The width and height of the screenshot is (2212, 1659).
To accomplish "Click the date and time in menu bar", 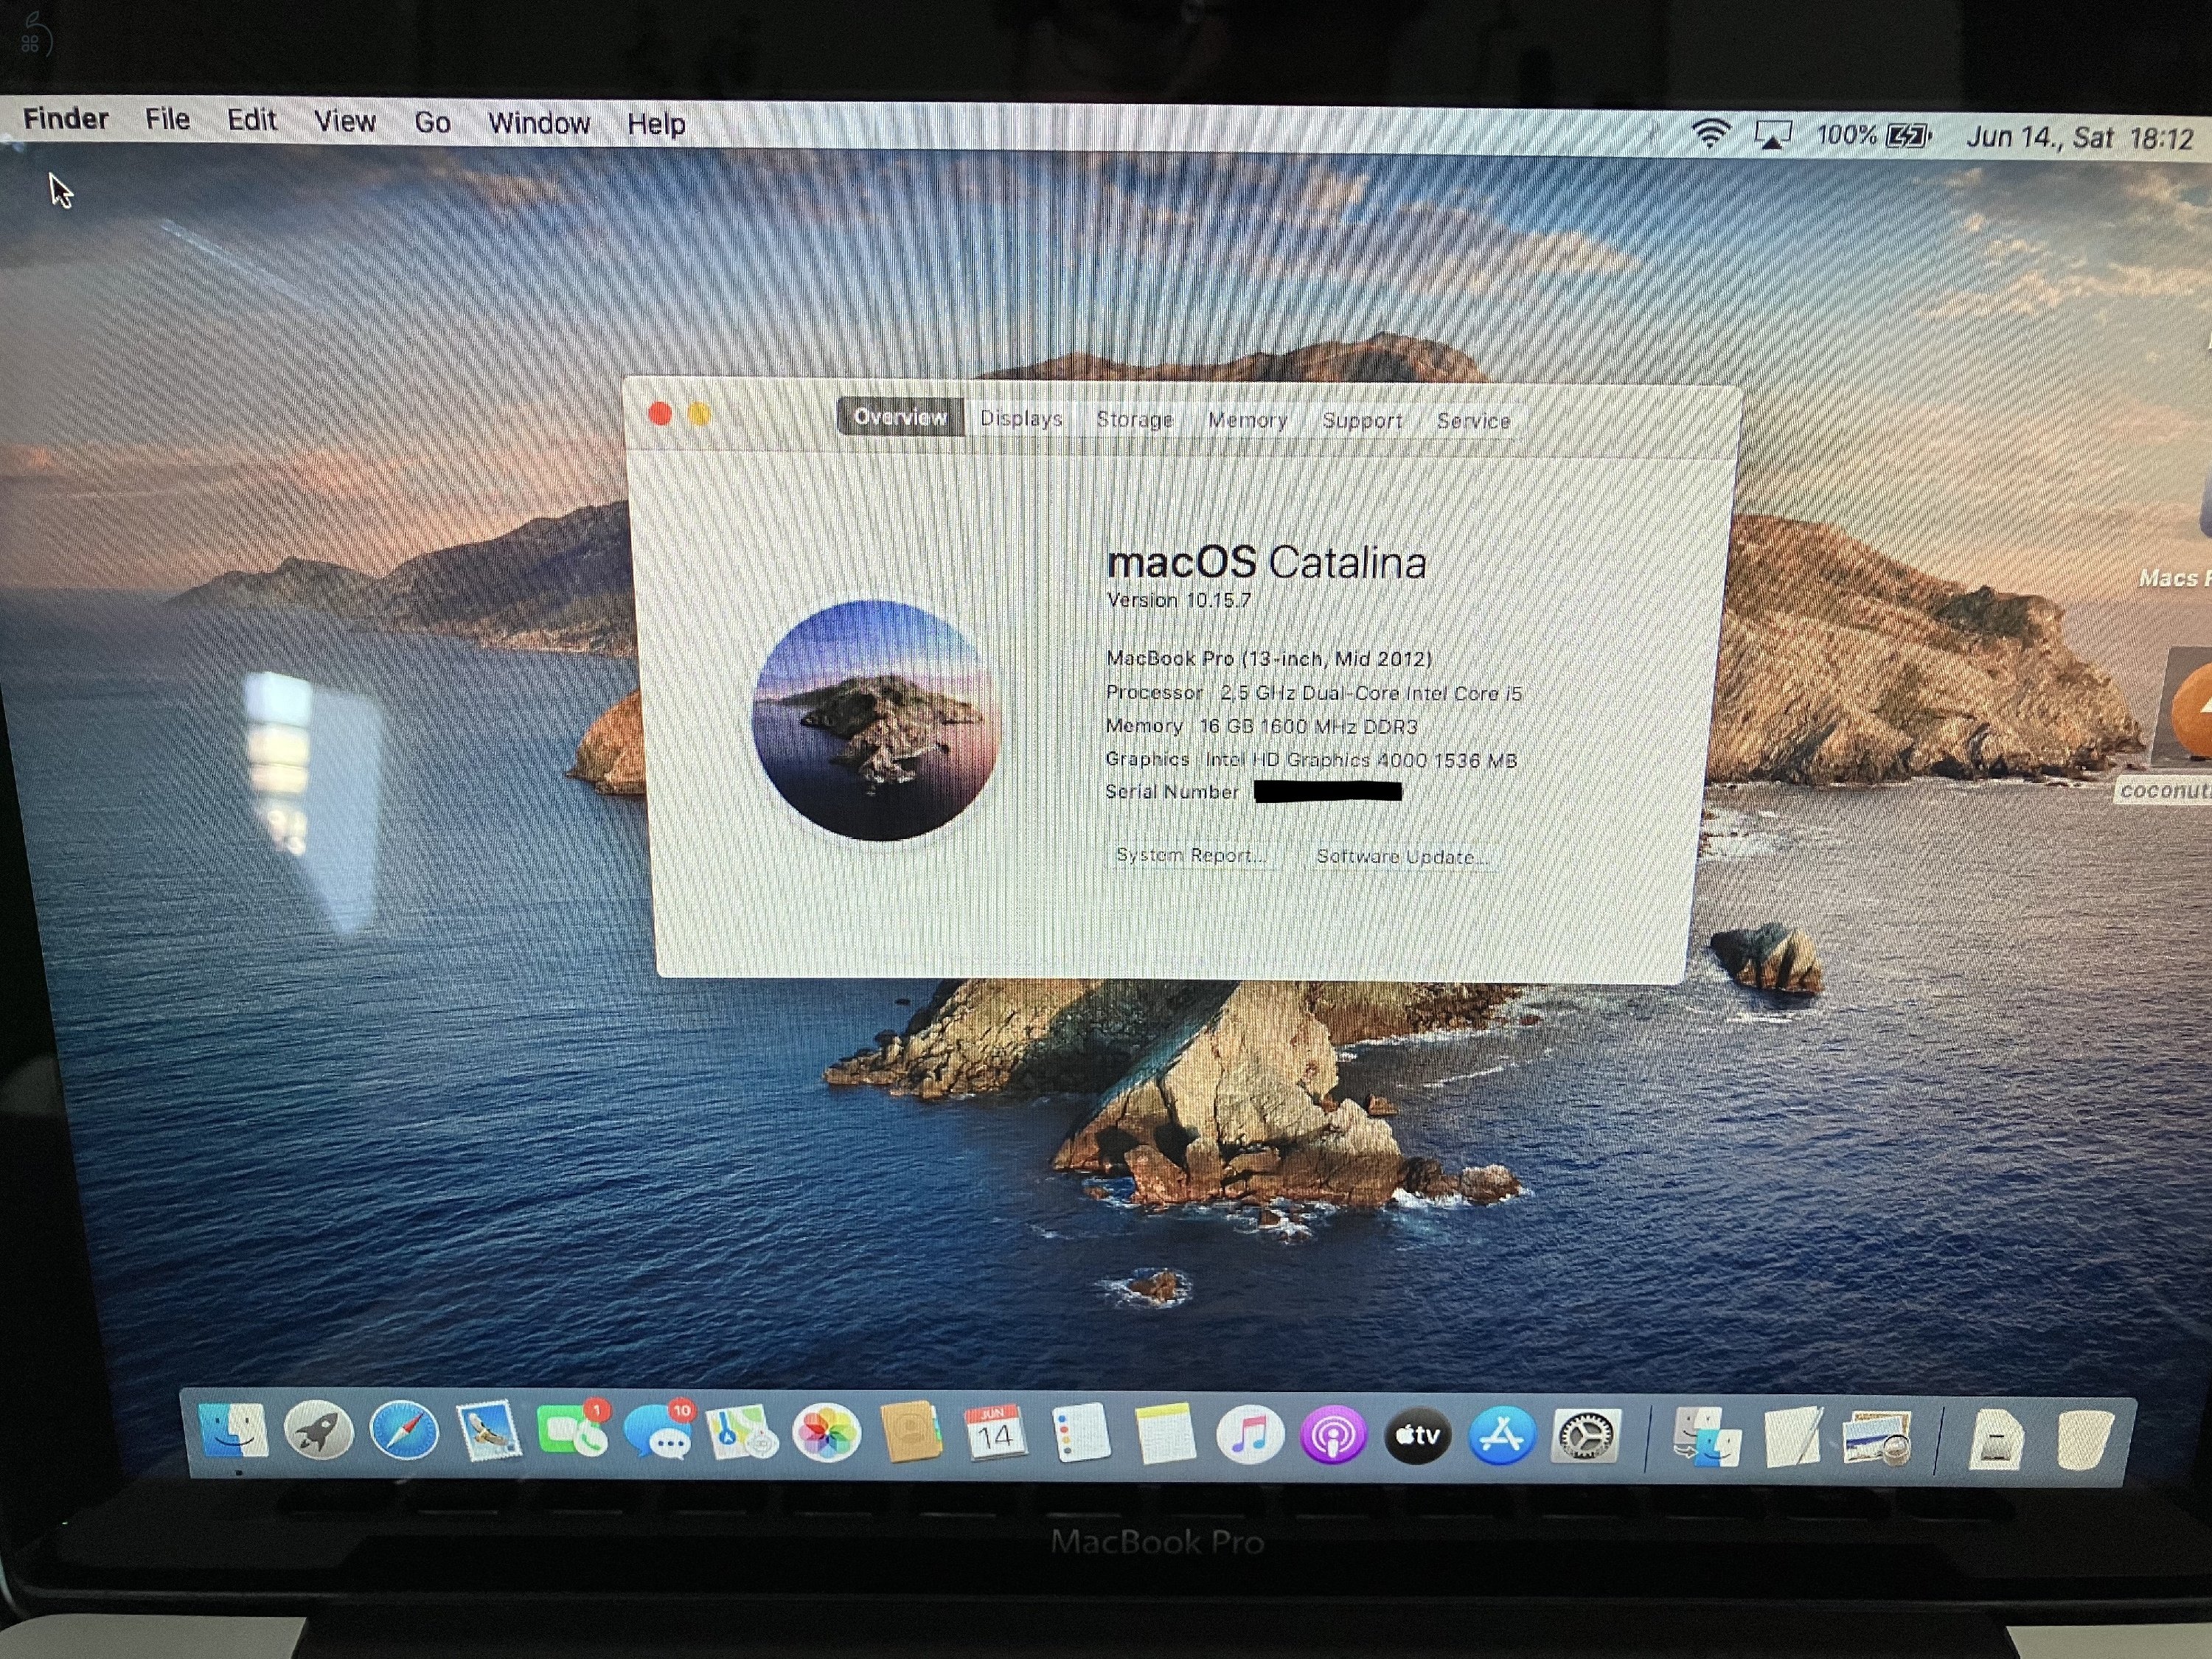I will (x=2080, y=137).
